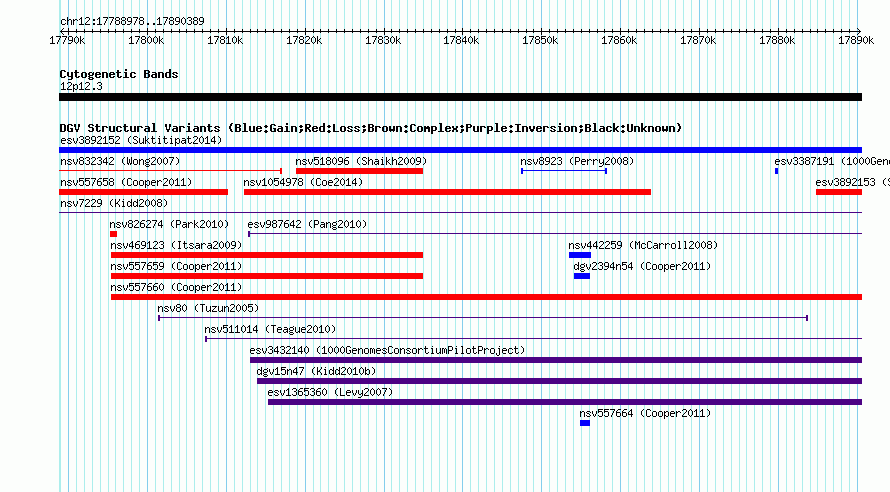The image size is (890, 492).
Task: Click the 17840k ruler tick label
Action: (461, 40)
